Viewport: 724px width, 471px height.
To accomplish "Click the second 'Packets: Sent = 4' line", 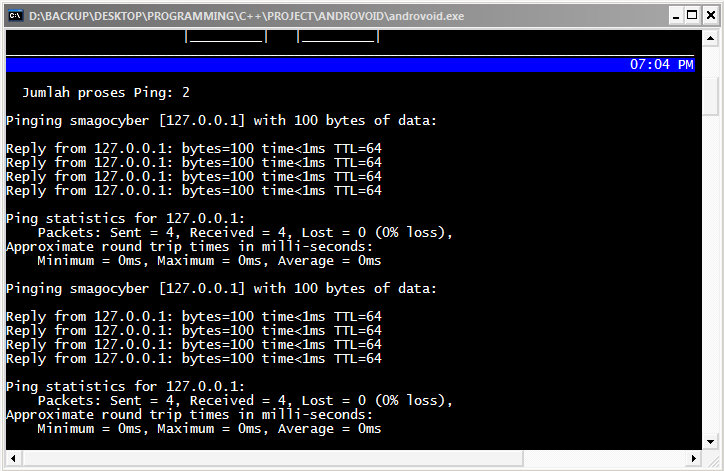I will [245, 400].
